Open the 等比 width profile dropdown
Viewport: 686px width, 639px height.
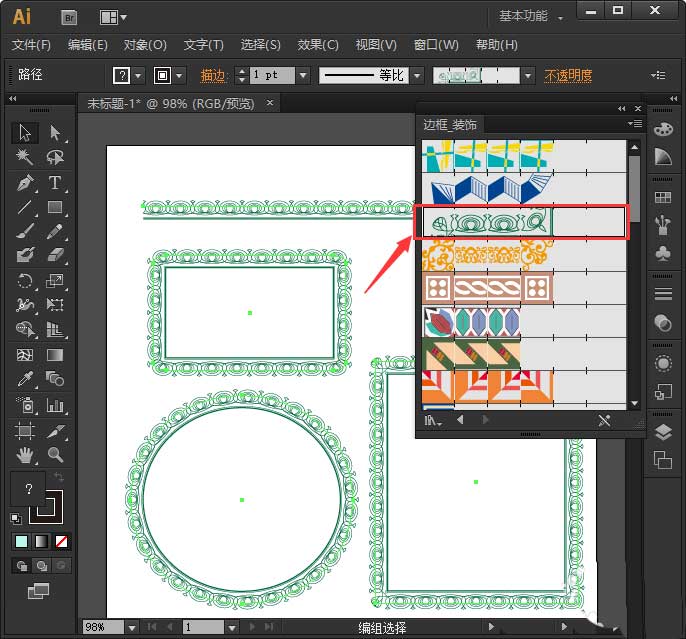click(x=417, y=76)
